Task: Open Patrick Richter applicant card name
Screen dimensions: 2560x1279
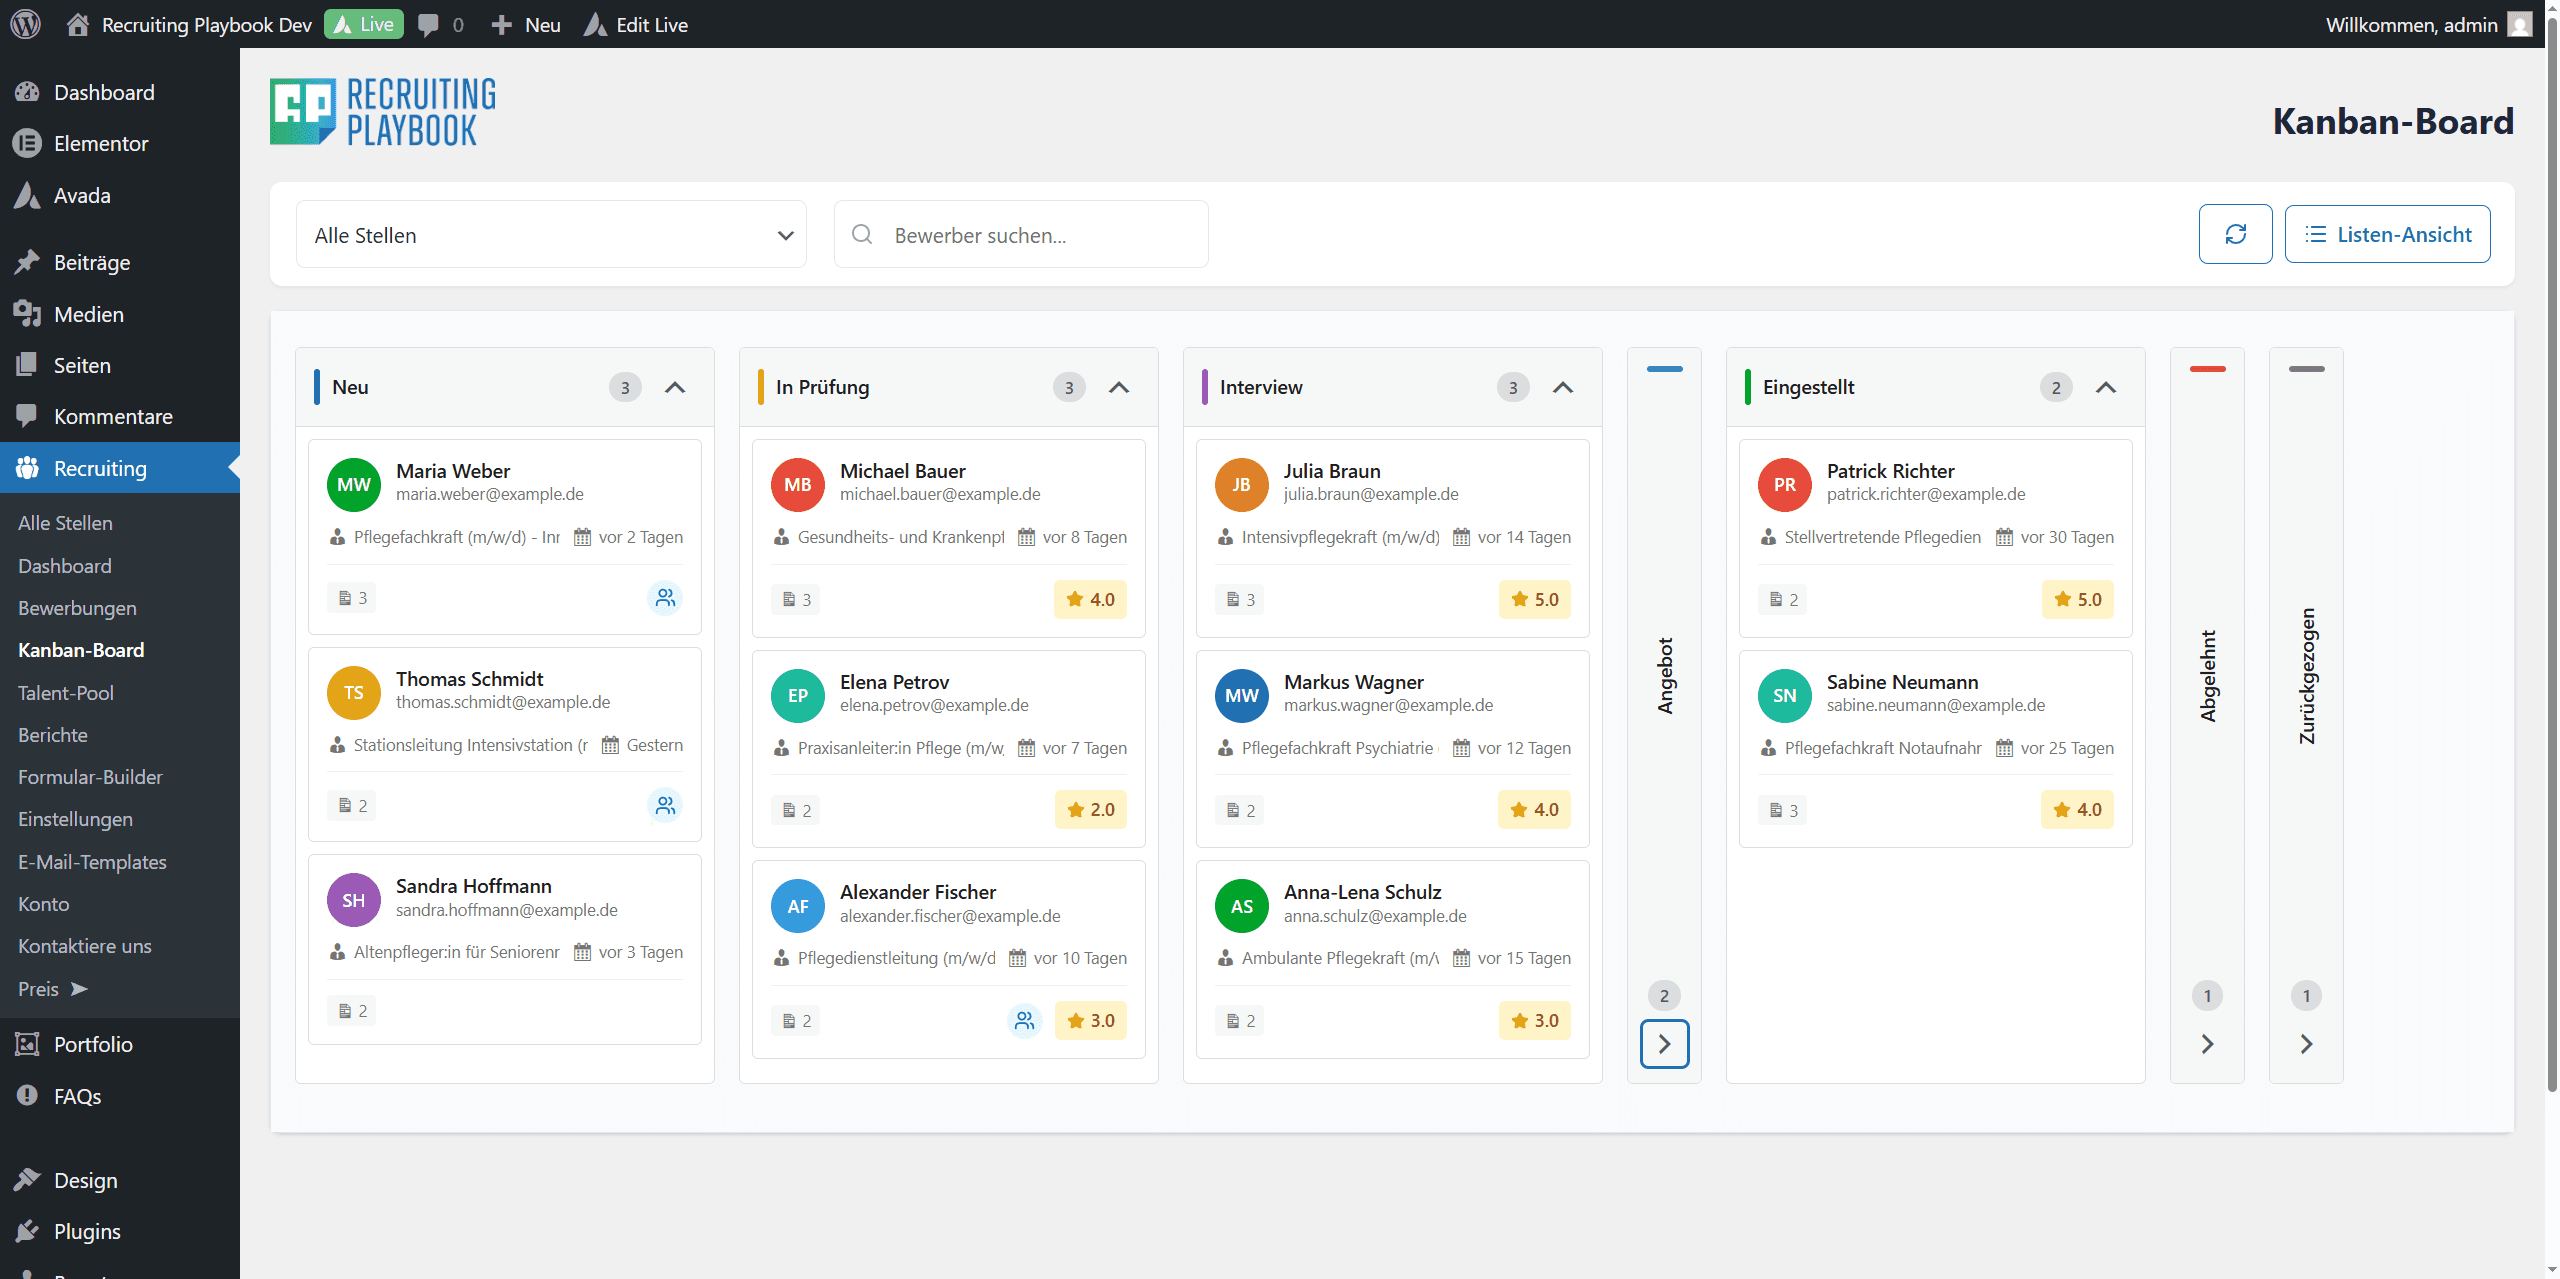Action: pos(1890,471)
